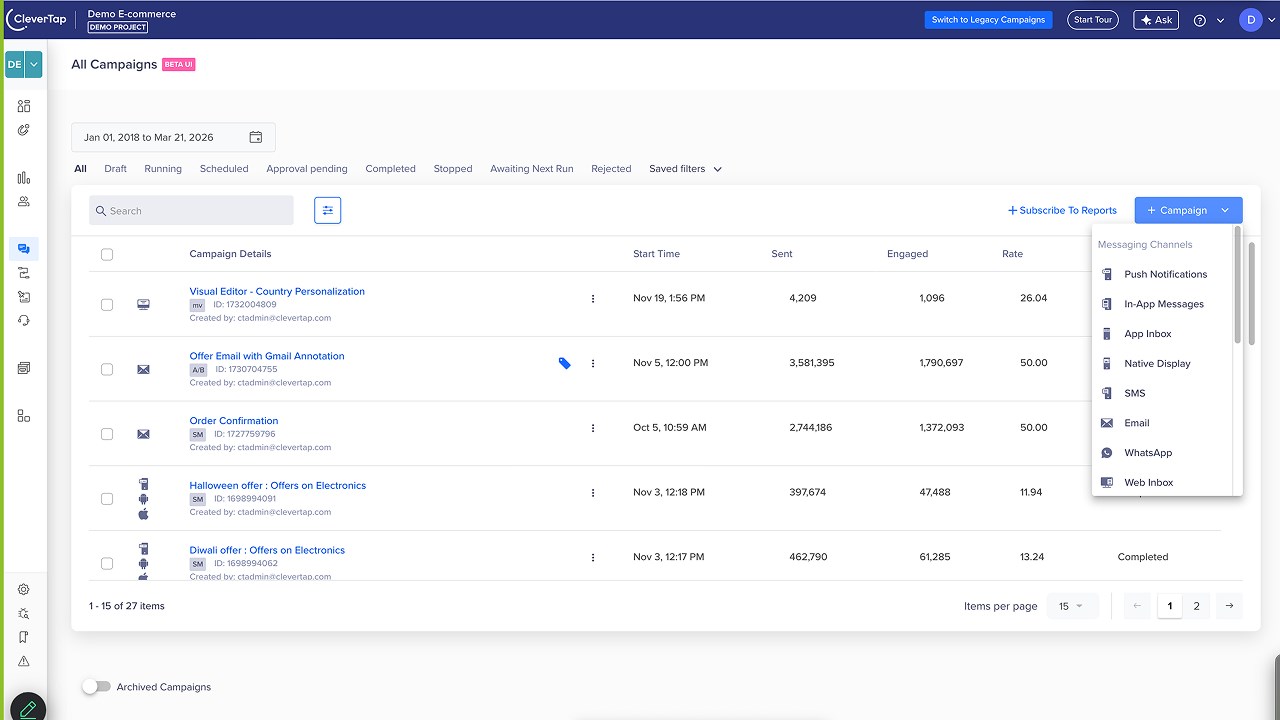Image resolution: width=1280 pixels, height=720 pixels.
Task: Click Switch to Legacy Campaigns button
Action: 988,20
